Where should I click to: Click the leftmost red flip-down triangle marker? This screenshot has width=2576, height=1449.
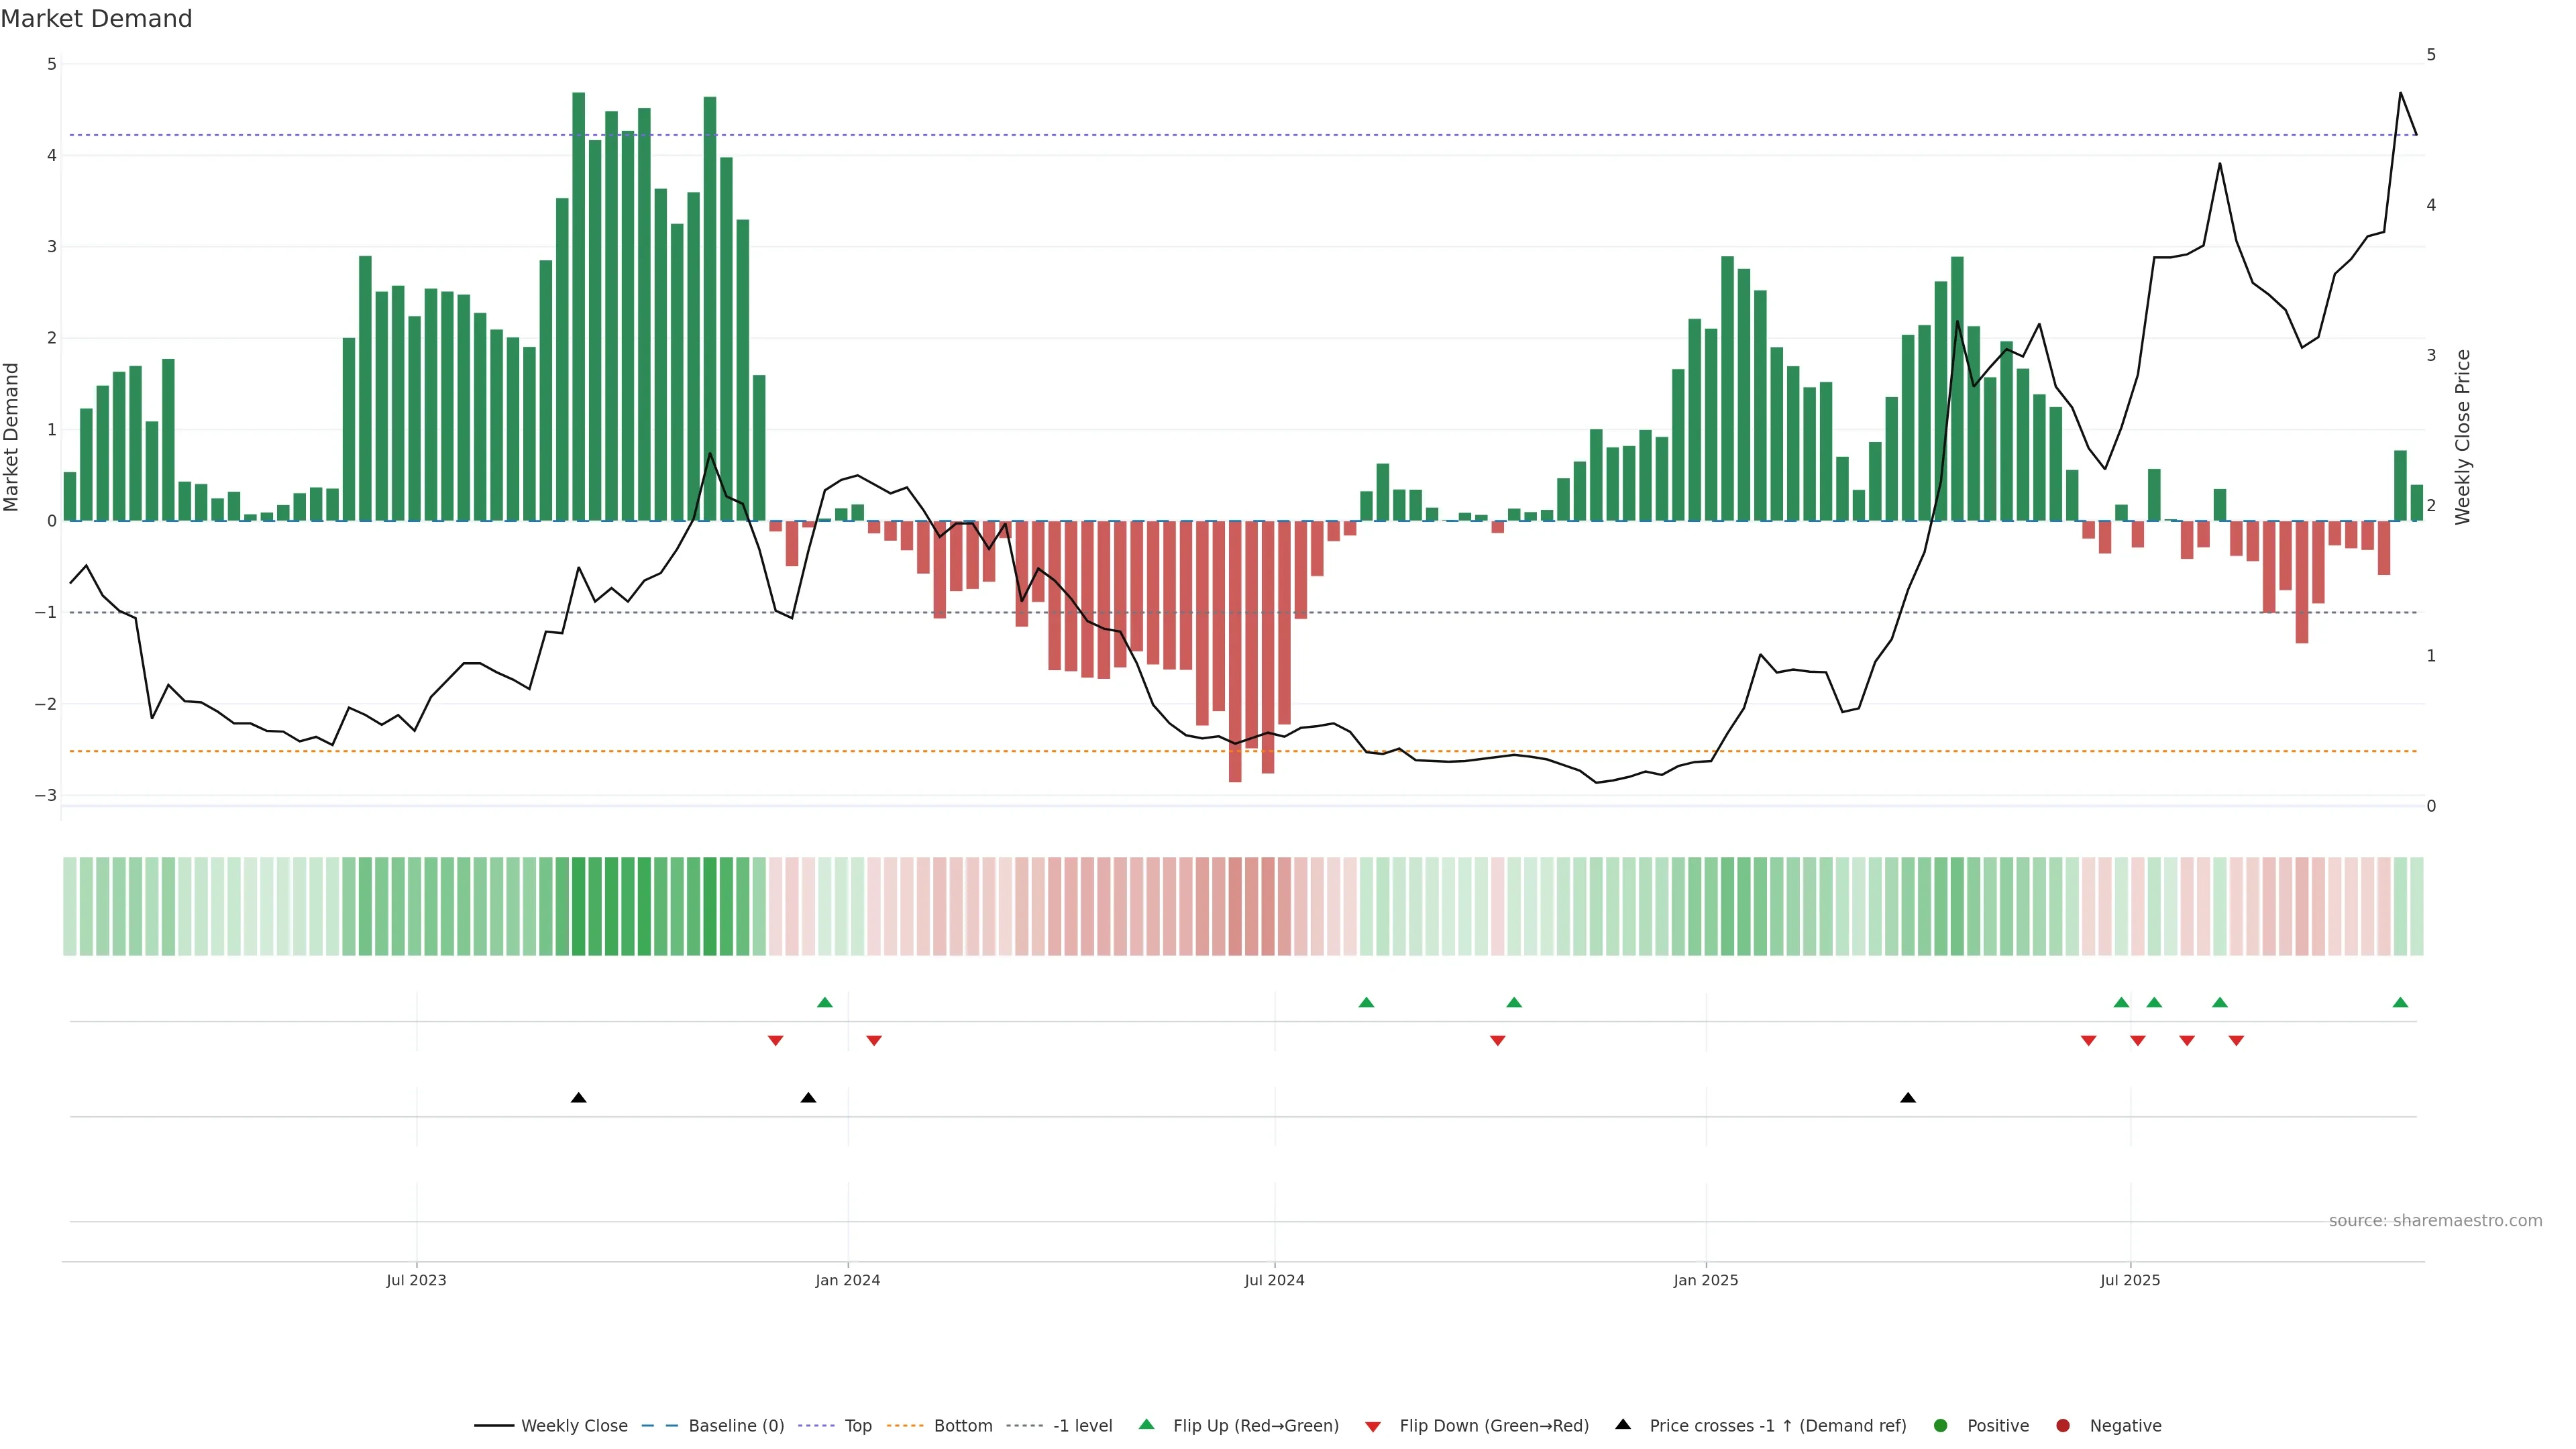775,1041
